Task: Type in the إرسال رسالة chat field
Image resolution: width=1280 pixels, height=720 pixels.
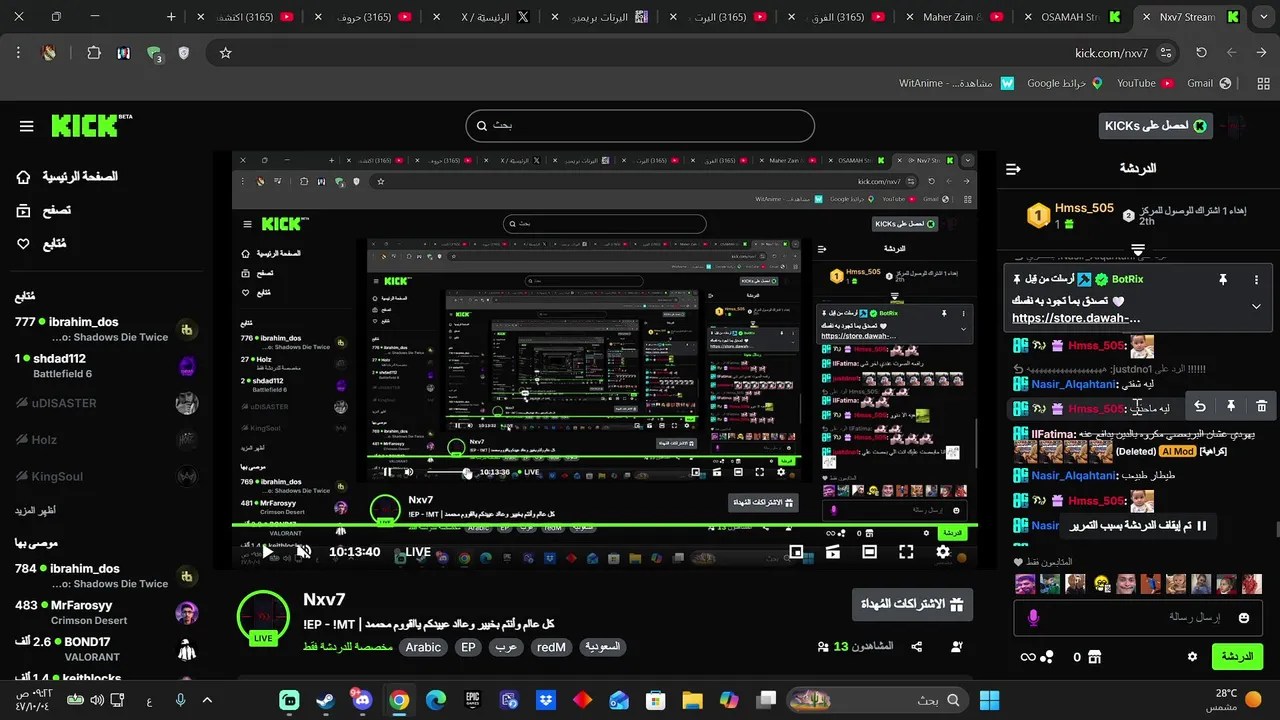Action: coord(1138,618)
